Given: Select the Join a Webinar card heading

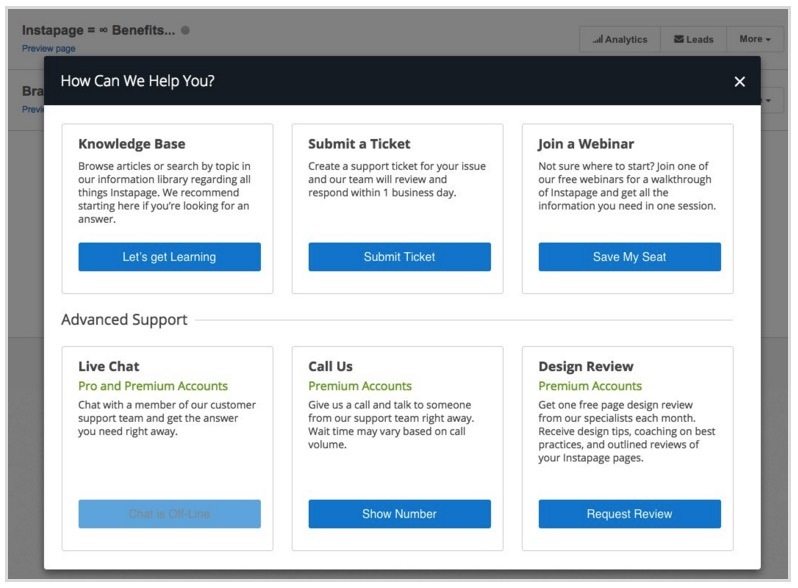Looking at the screenshot, I should coord(586,144).
